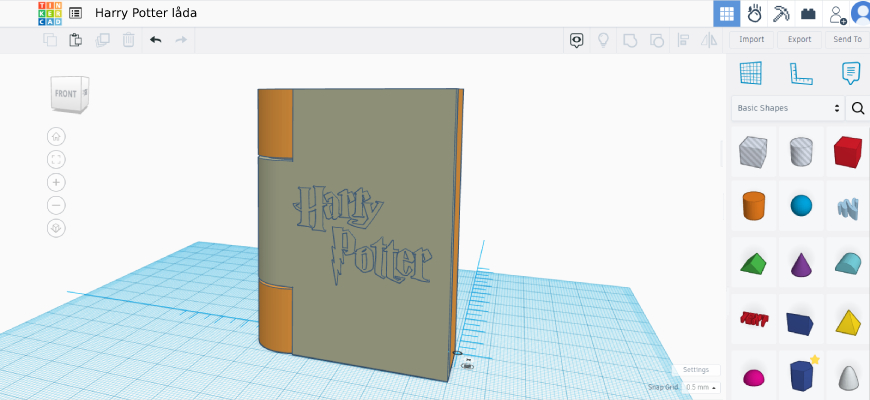This screenshot has height=400, width=870.
Task: Click the Align tool icon
Action: click(683, 40)
